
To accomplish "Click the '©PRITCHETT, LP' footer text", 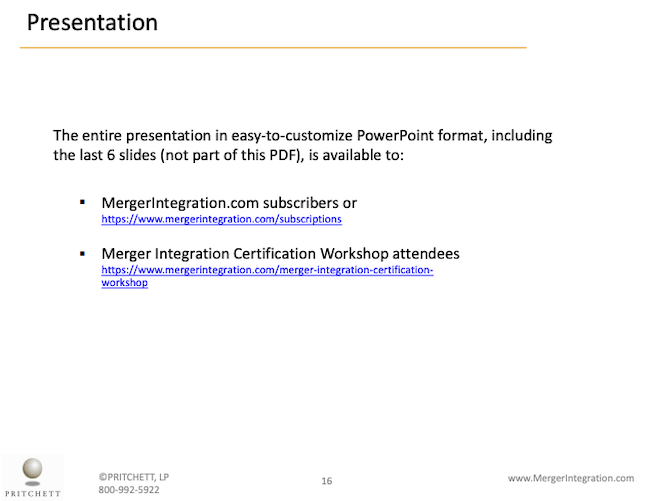I will pos(133,477).
